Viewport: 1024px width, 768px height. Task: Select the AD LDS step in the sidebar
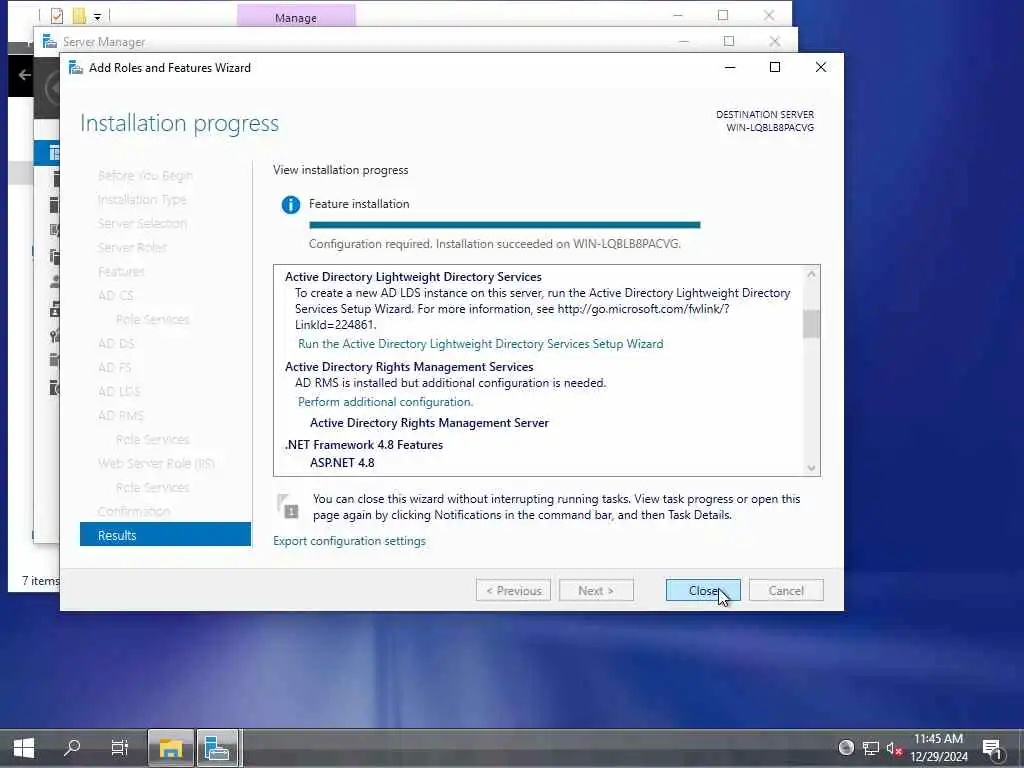(x=119, y=391)
